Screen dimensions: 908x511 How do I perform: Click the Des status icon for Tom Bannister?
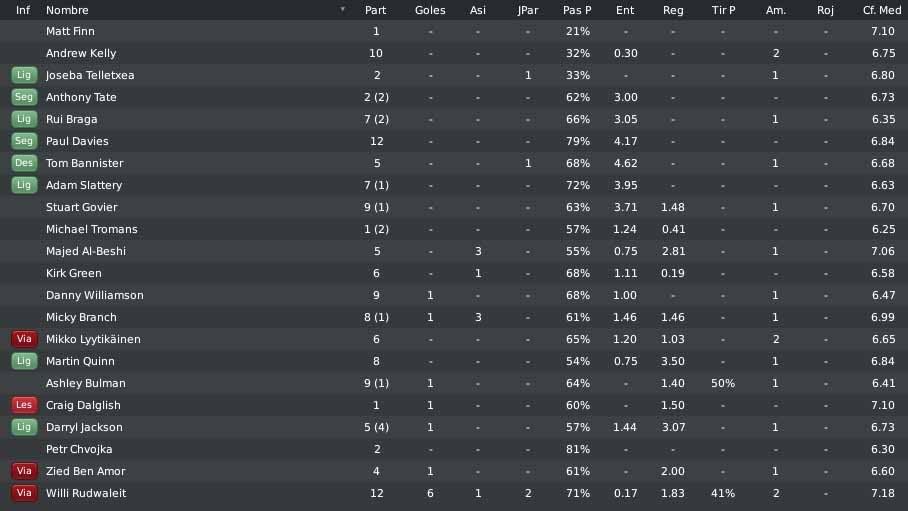tap(24, 163)
